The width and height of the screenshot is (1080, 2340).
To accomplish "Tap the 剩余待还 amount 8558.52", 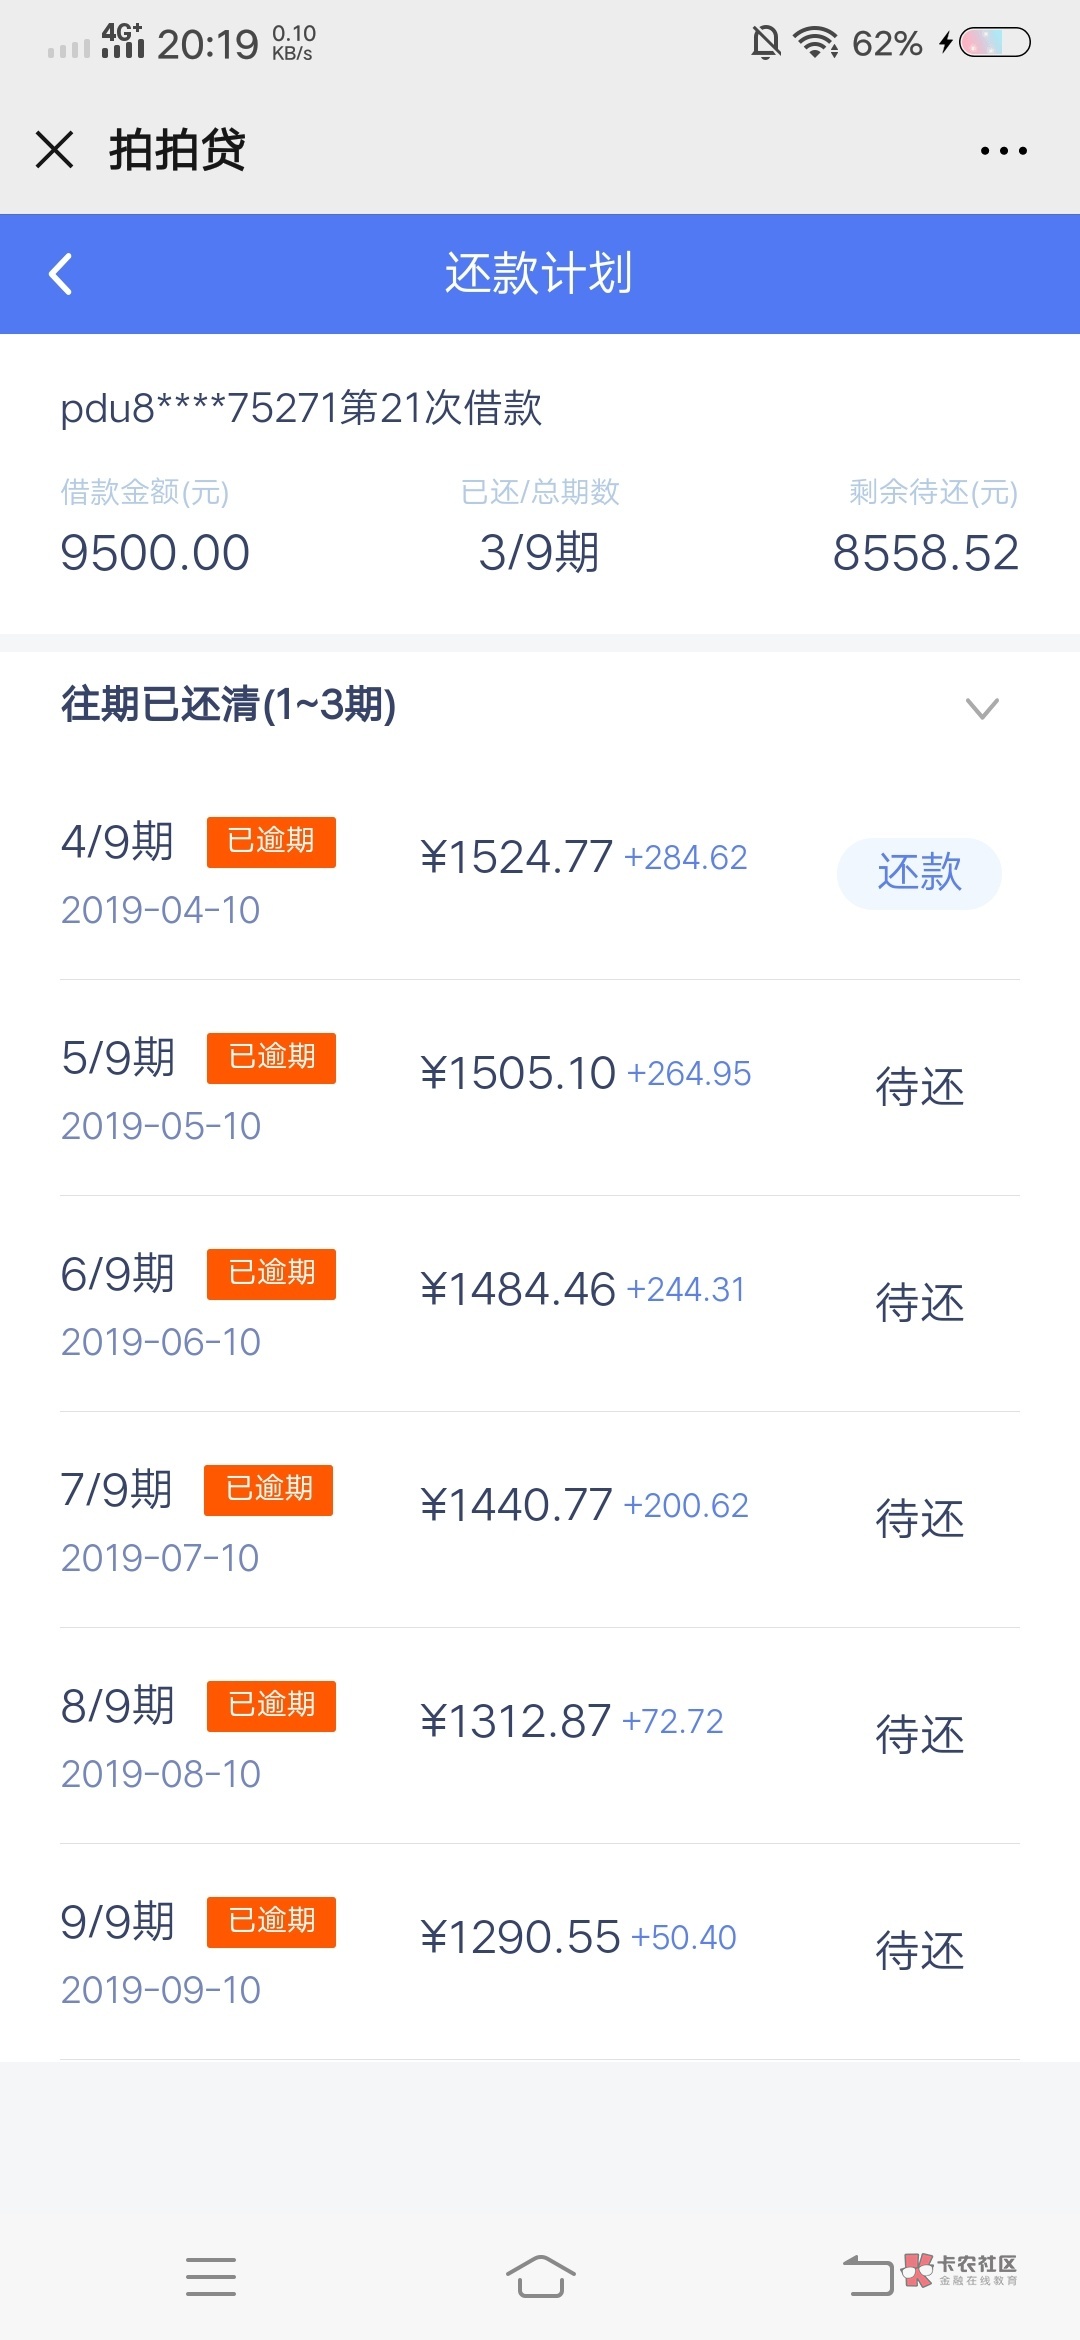I will (925, 553).
